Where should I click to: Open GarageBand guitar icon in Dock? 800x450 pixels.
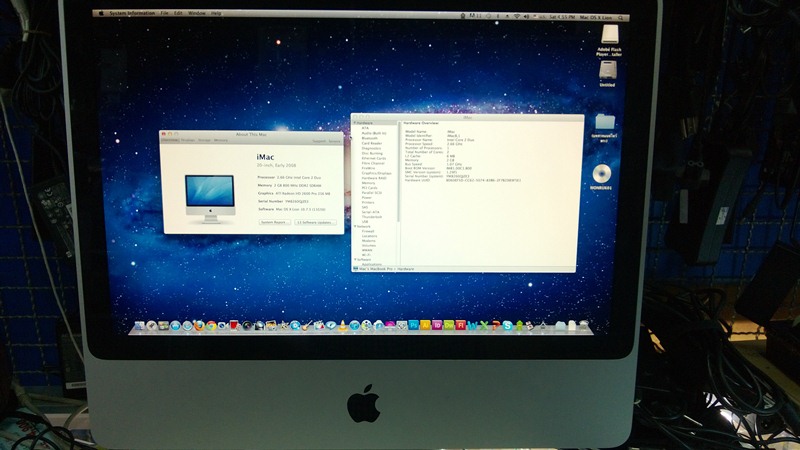click(x=306, y=326)
